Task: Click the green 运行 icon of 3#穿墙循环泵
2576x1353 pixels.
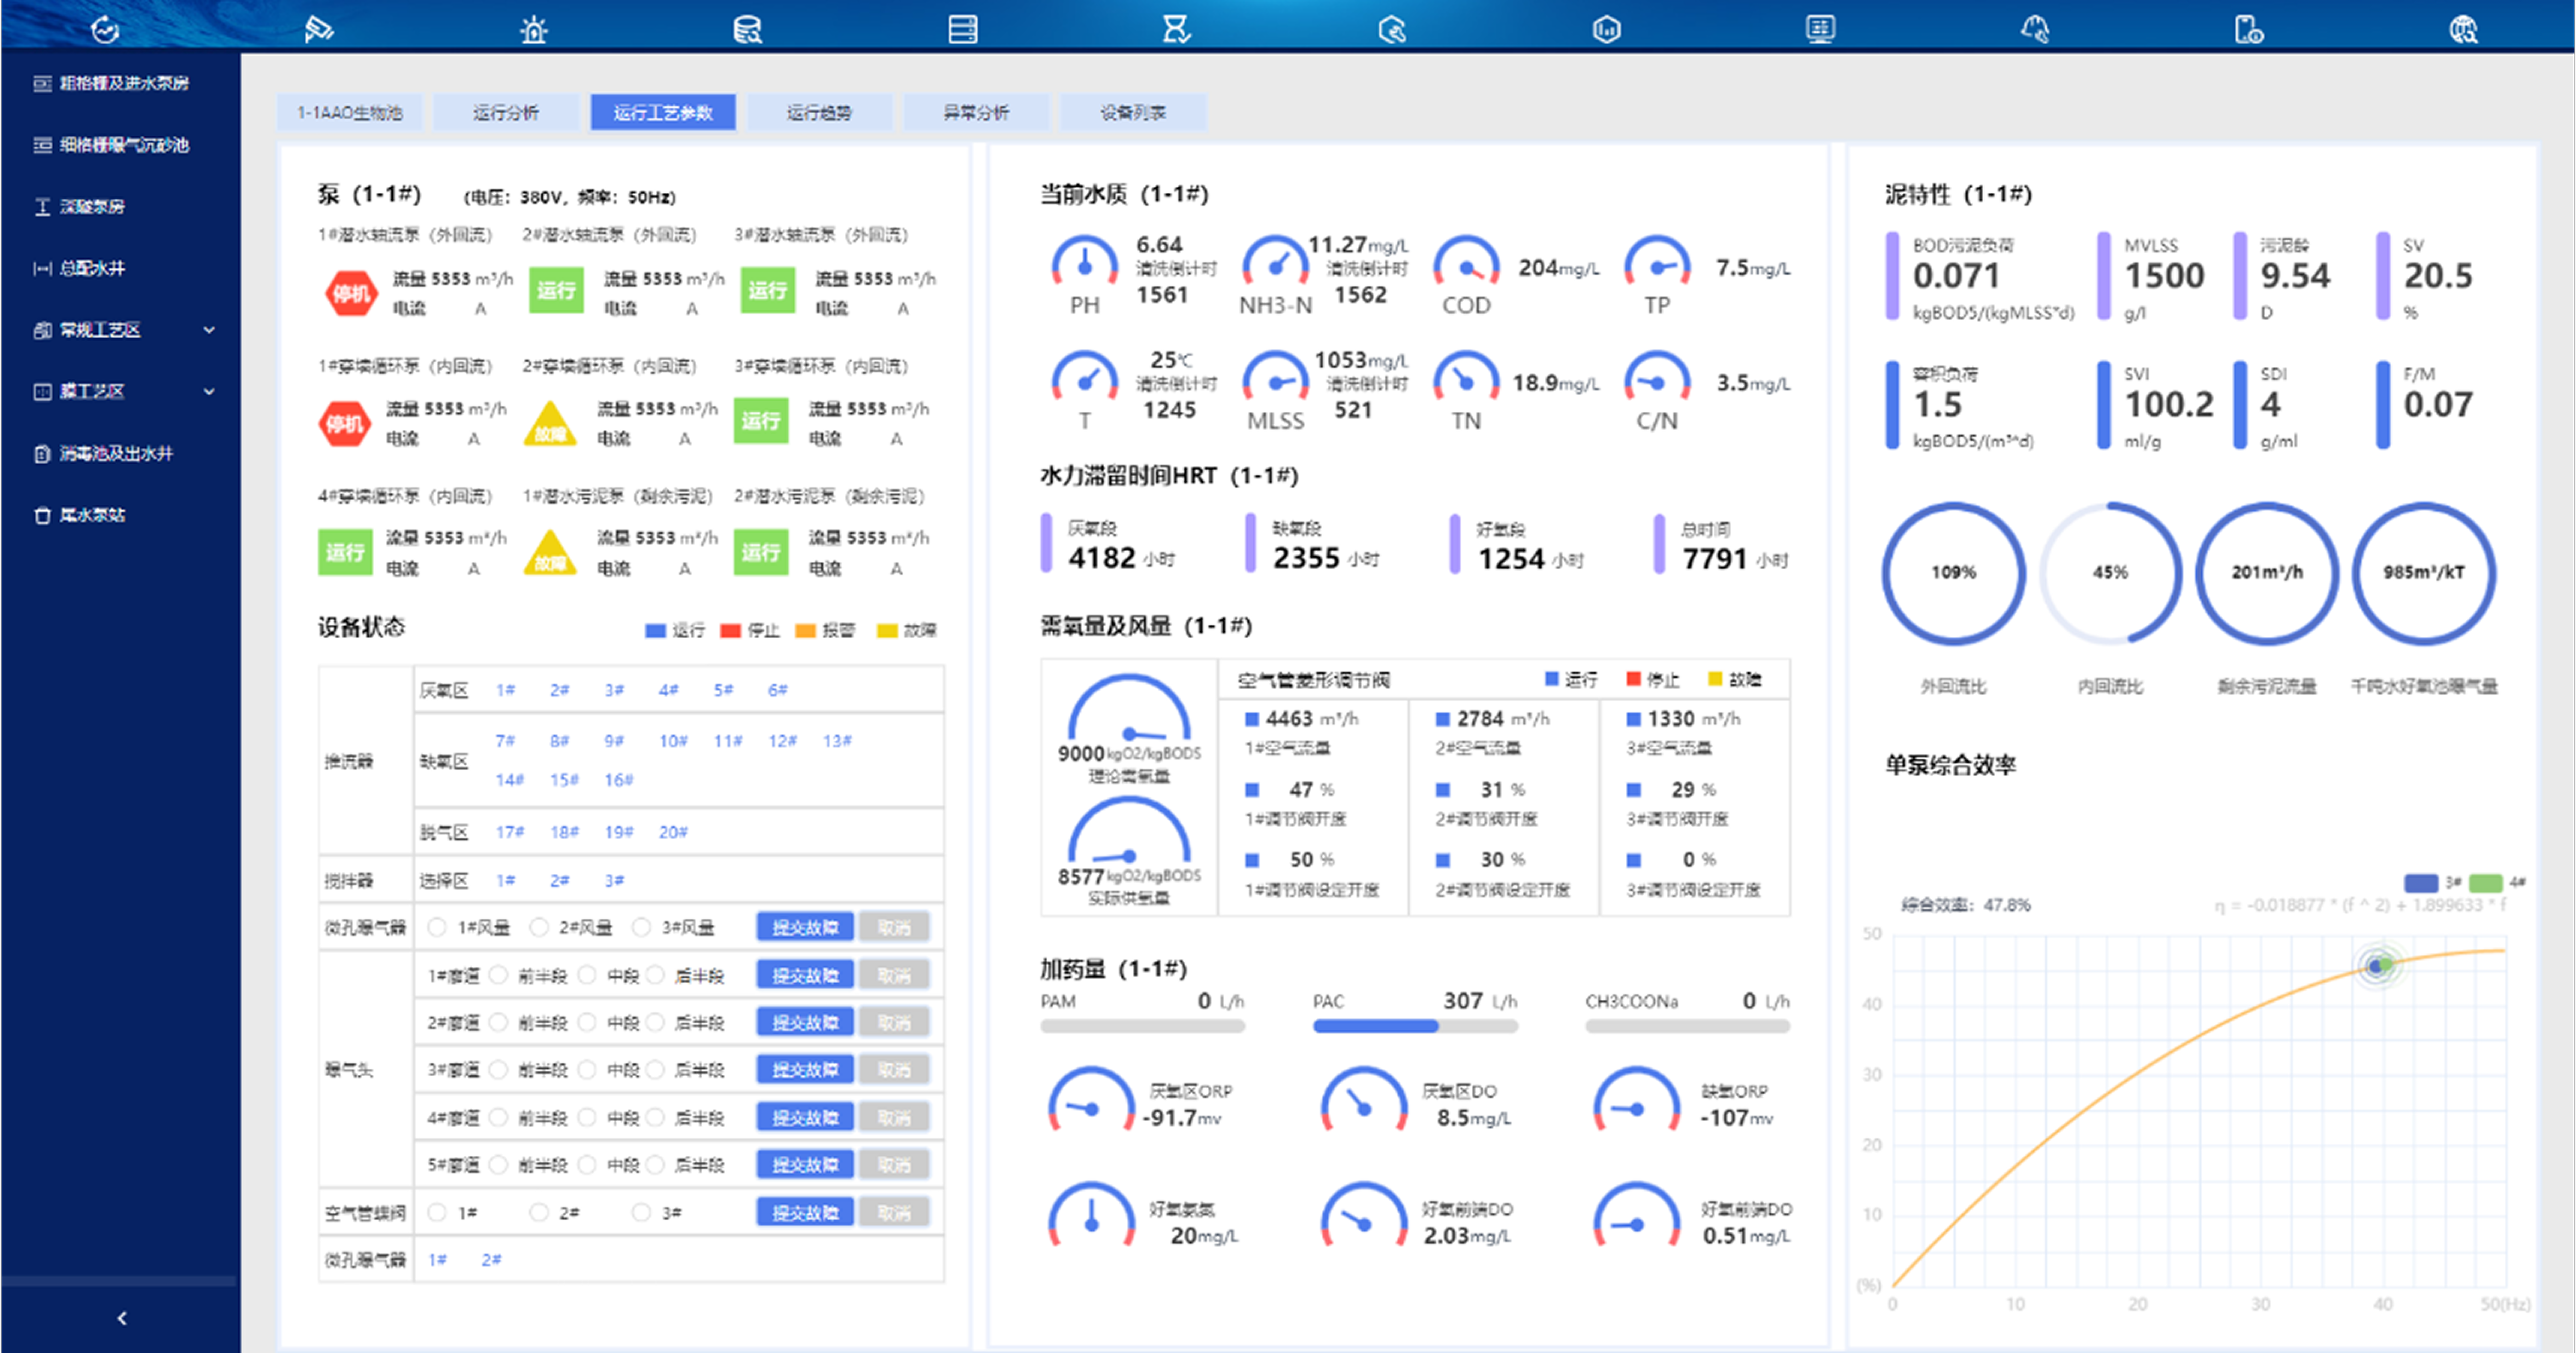Action: coord(761,421)
